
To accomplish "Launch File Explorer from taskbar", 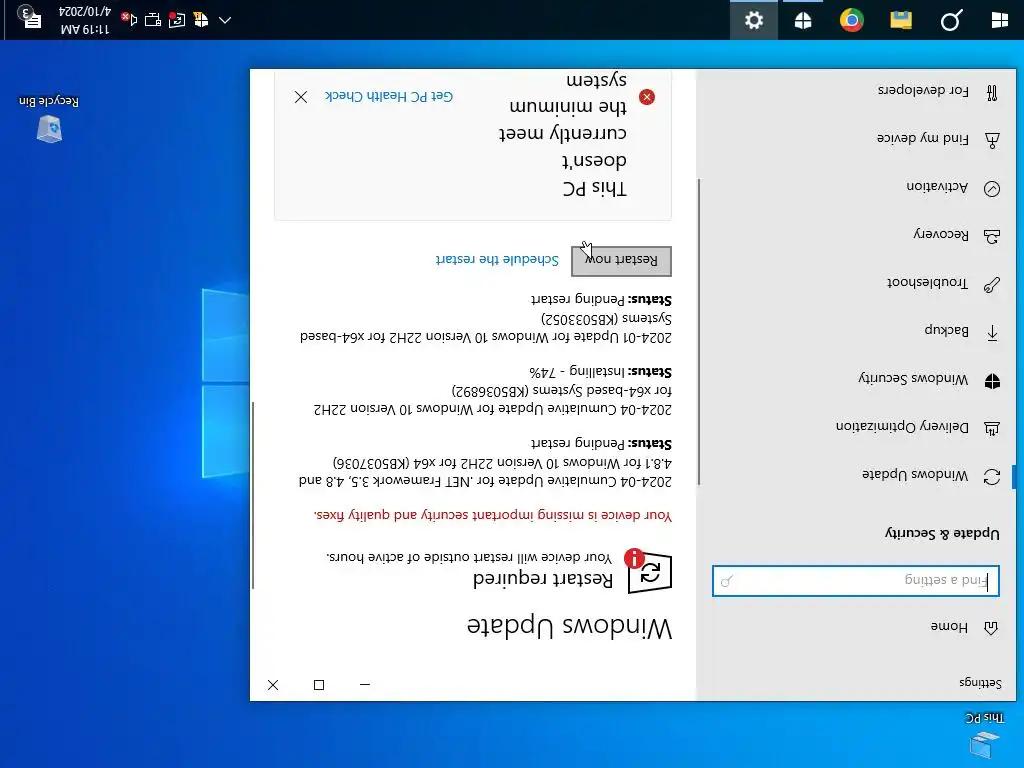I will click(x=901, y=20).
